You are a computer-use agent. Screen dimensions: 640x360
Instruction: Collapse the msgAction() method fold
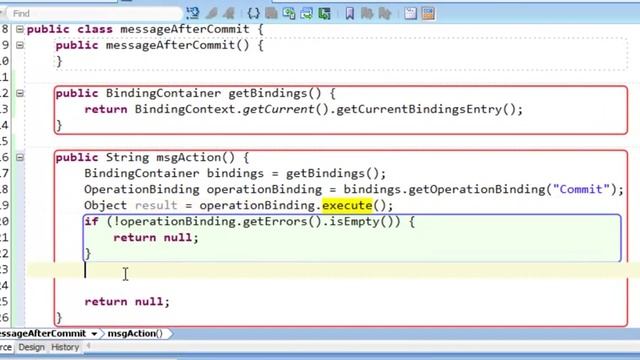coord(20,157)
